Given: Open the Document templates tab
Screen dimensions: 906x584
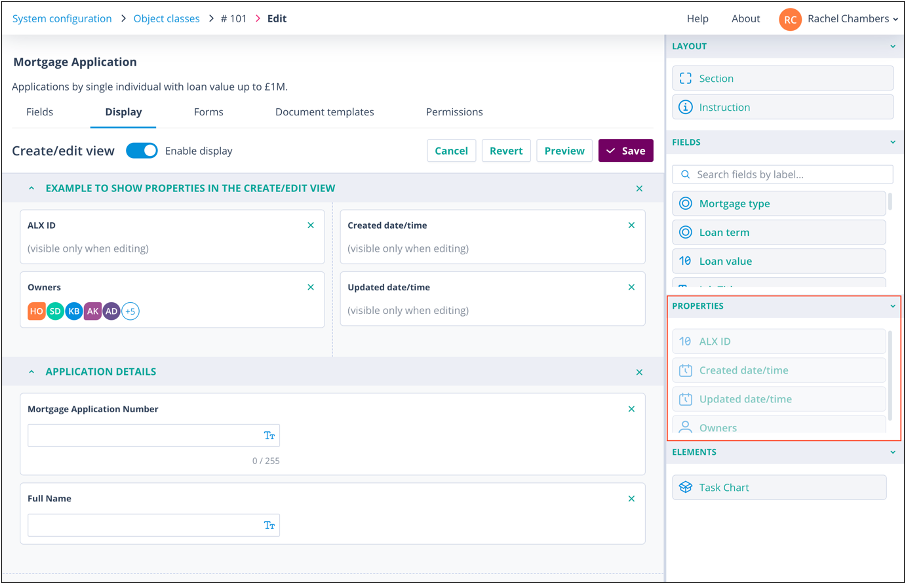Looking at the screenshot, I should click(x=325, y=112).
